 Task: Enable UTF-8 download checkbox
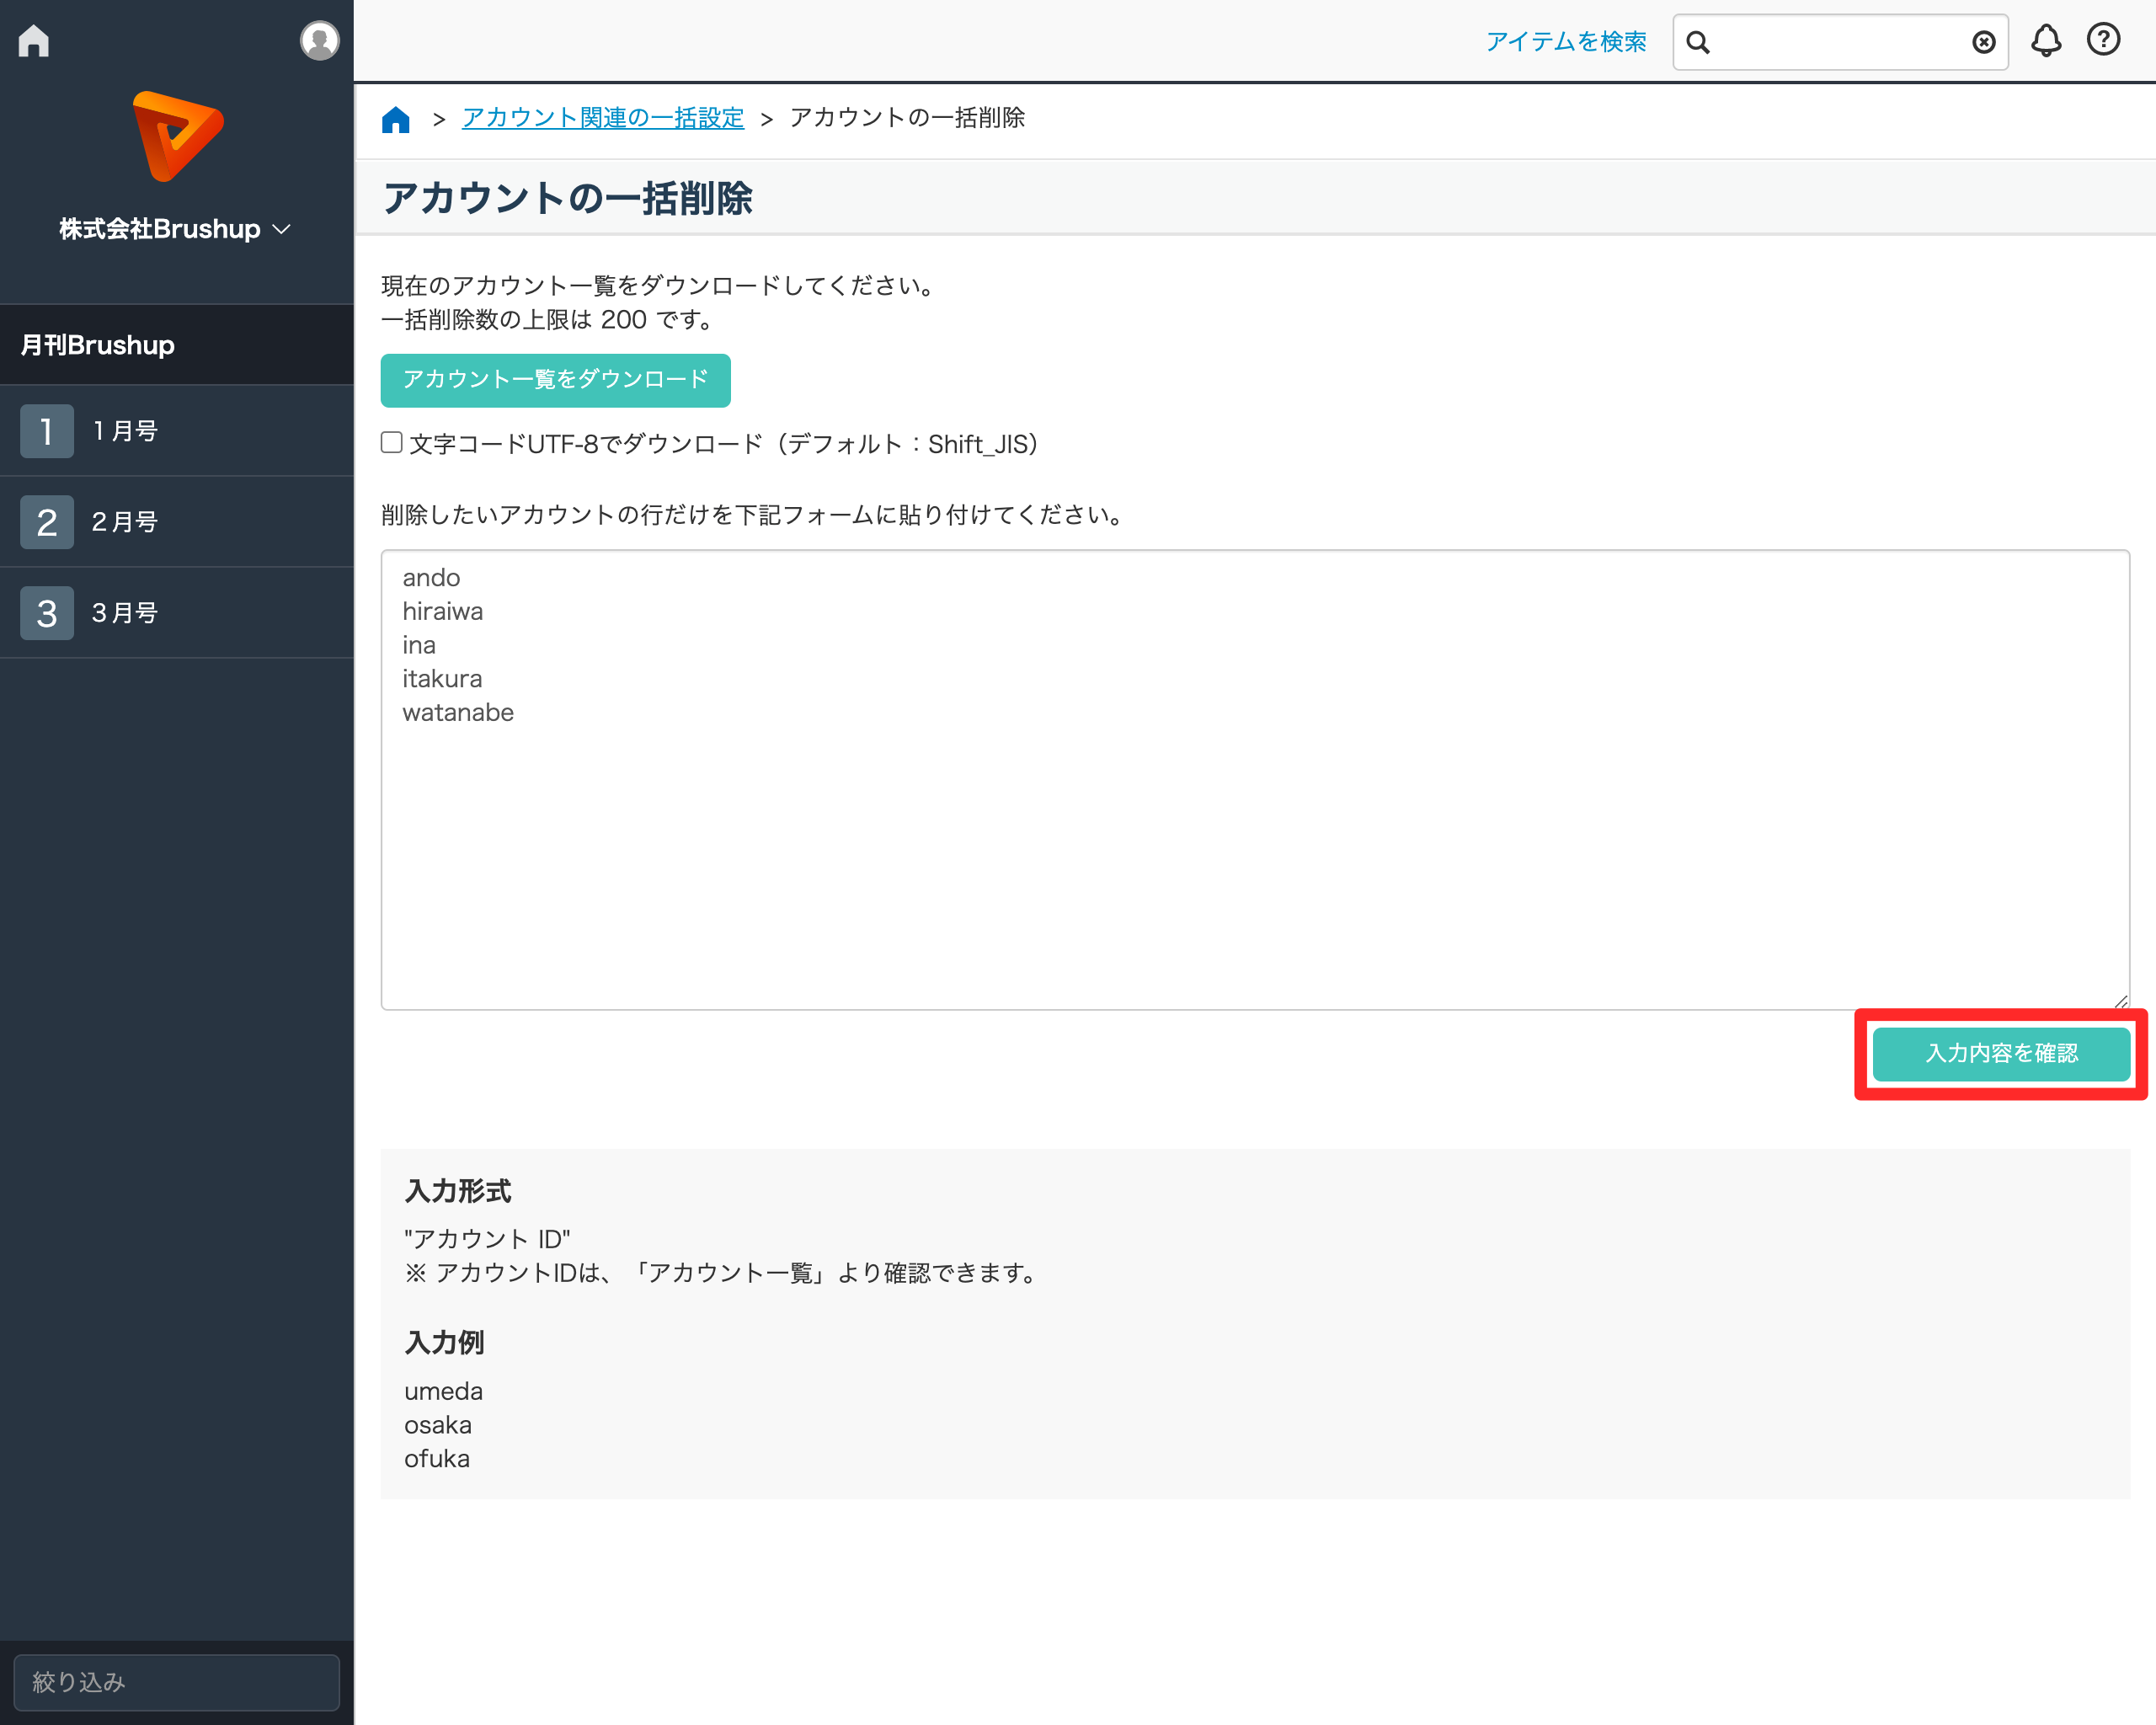coord(392,442)
